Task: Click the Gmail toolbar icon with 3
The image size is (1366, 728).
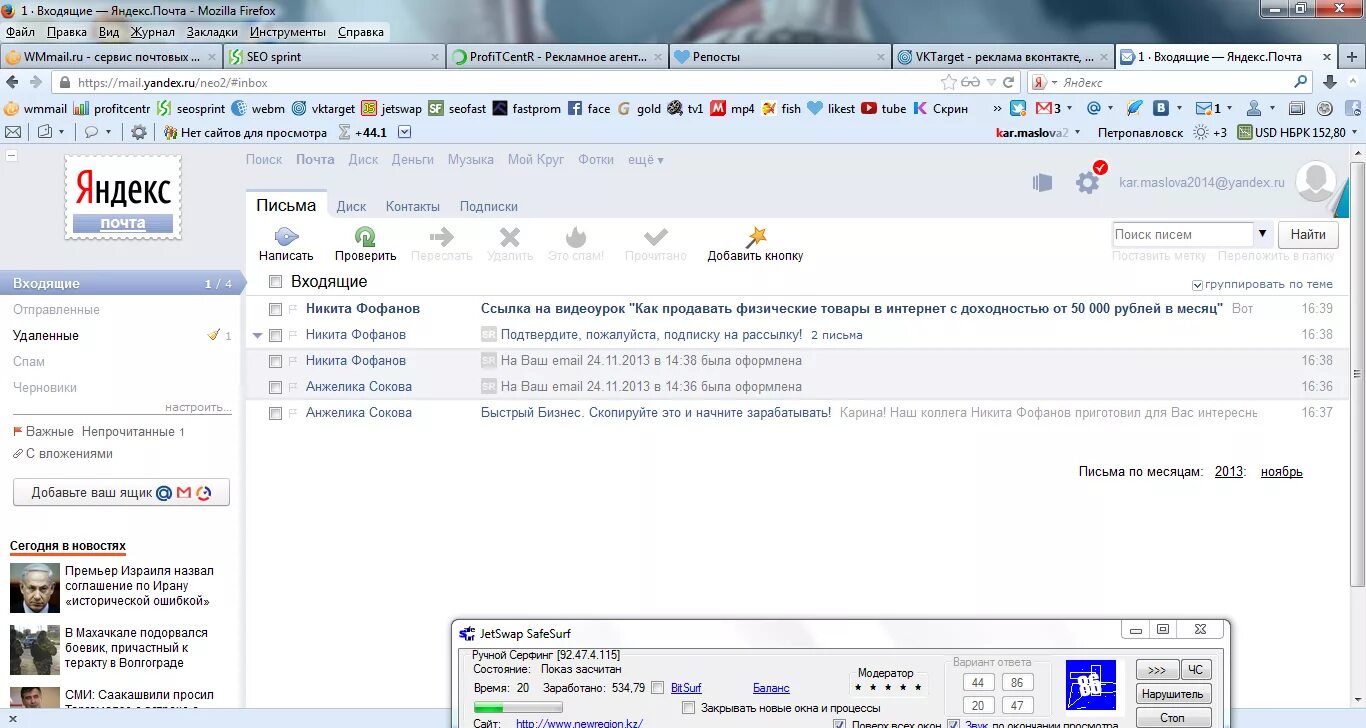Action: tap(1048, 108)
